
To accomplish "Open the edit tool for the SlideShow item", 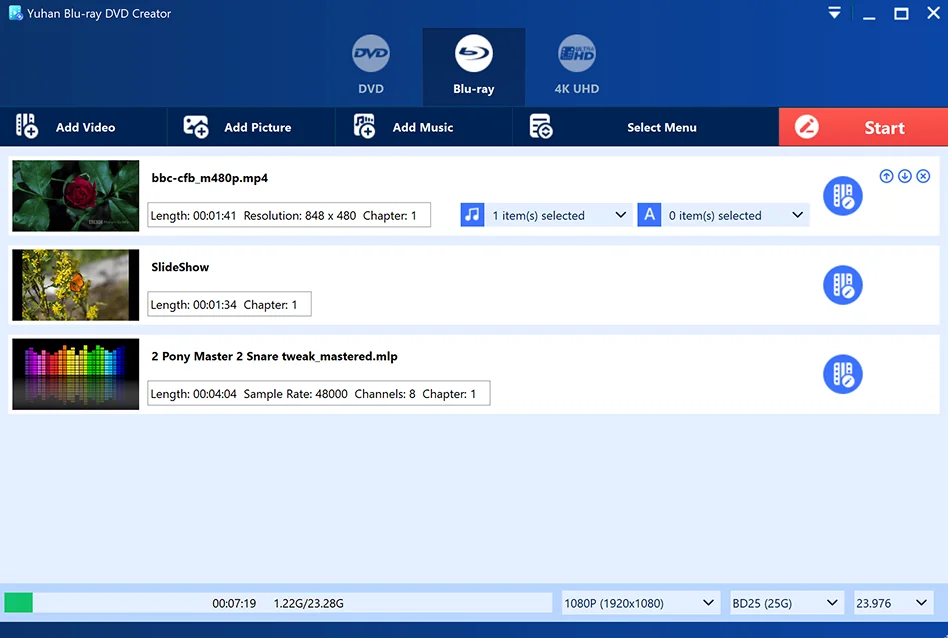I will pos(842,285).
